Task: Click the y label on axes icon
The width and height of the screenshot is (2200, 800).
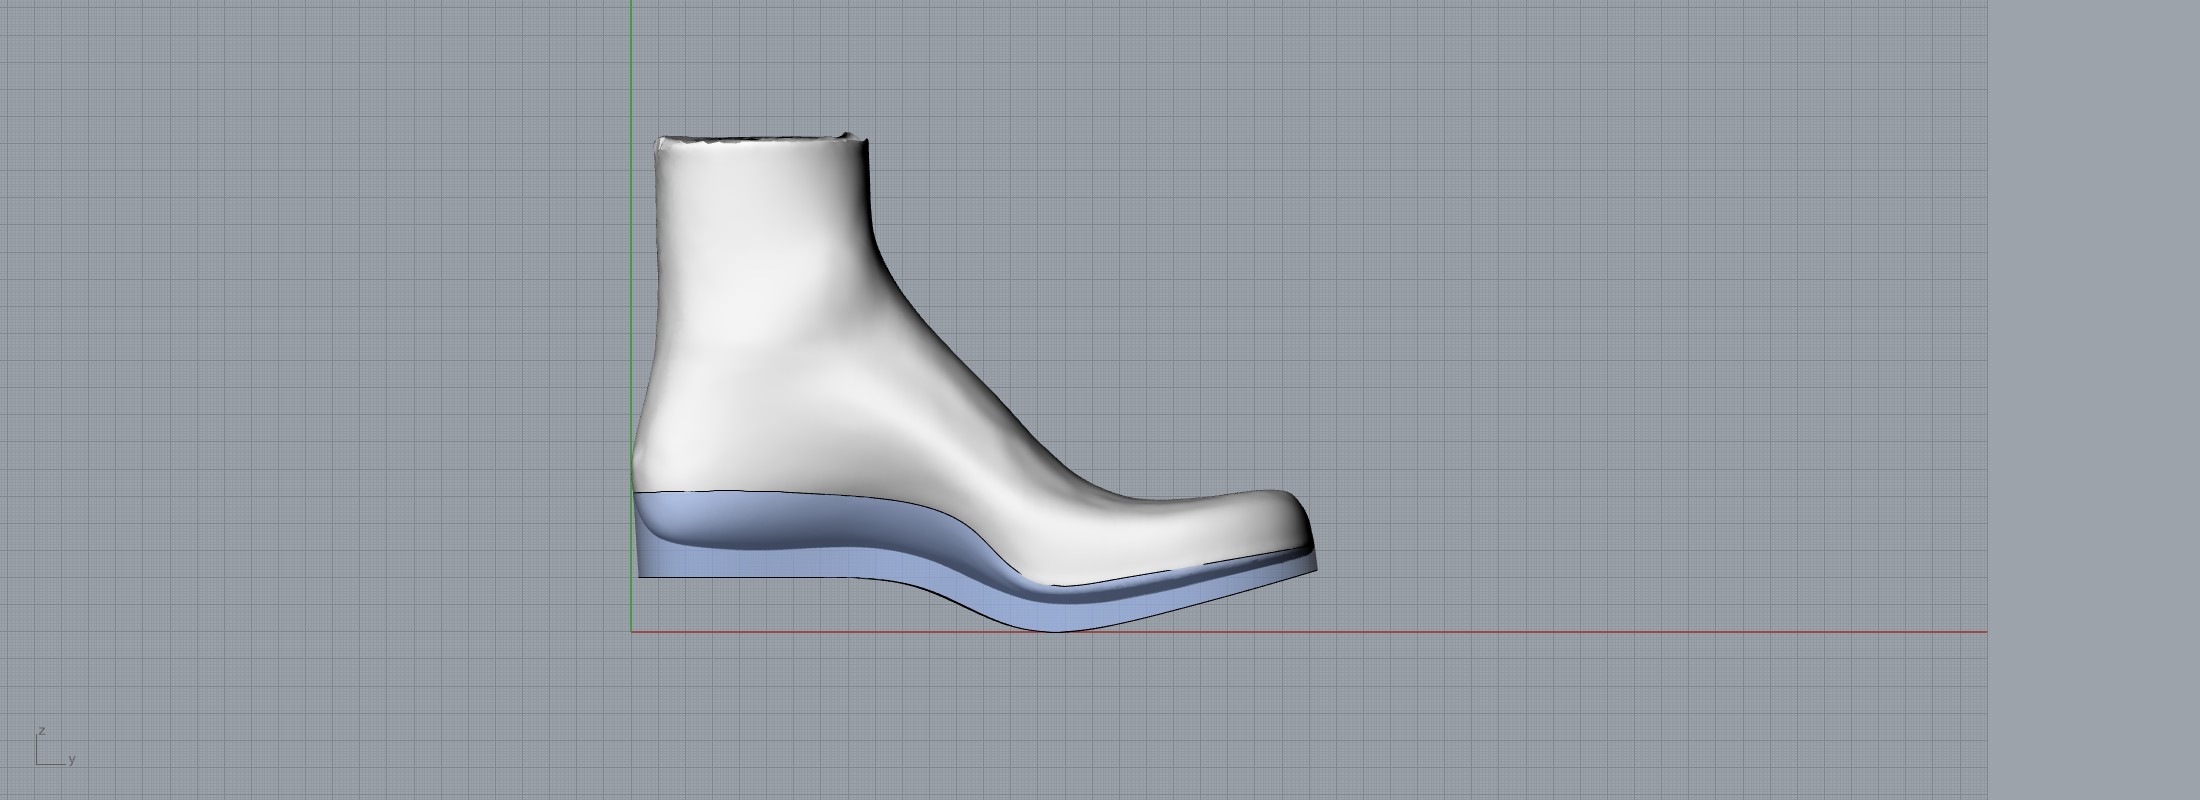Action: tap(72, 760)
